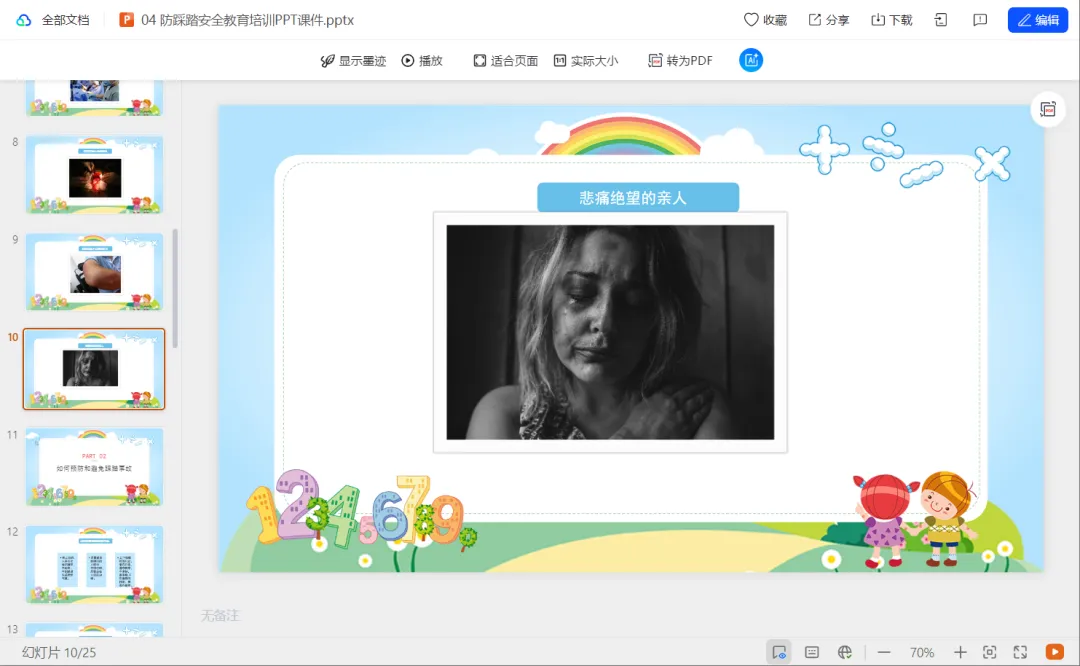Share the document via 分享

pyautogui.click(x=829, y=20)
